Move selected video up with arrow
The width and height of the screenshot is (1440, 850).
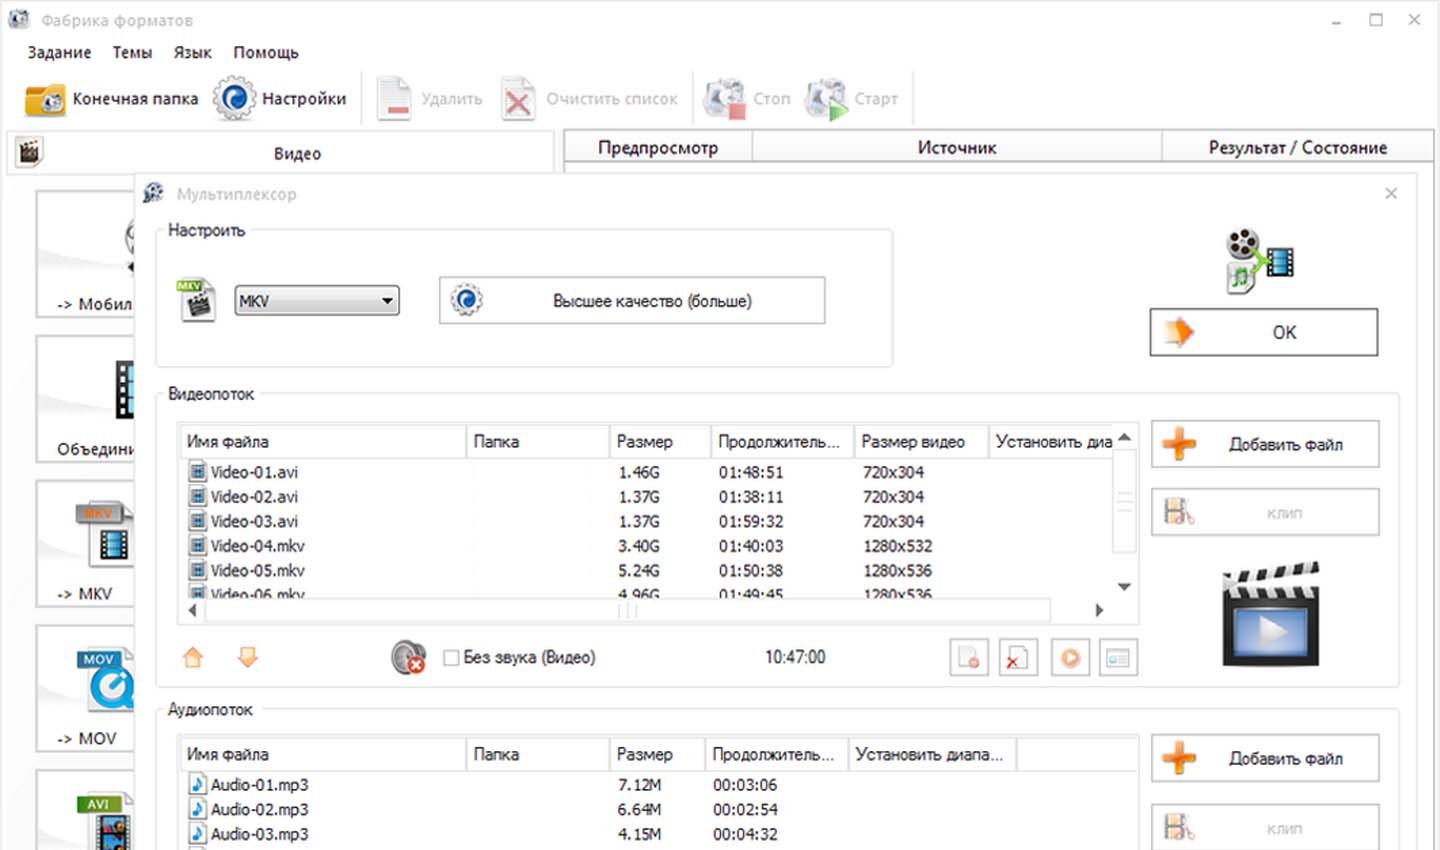pos(193,657)
